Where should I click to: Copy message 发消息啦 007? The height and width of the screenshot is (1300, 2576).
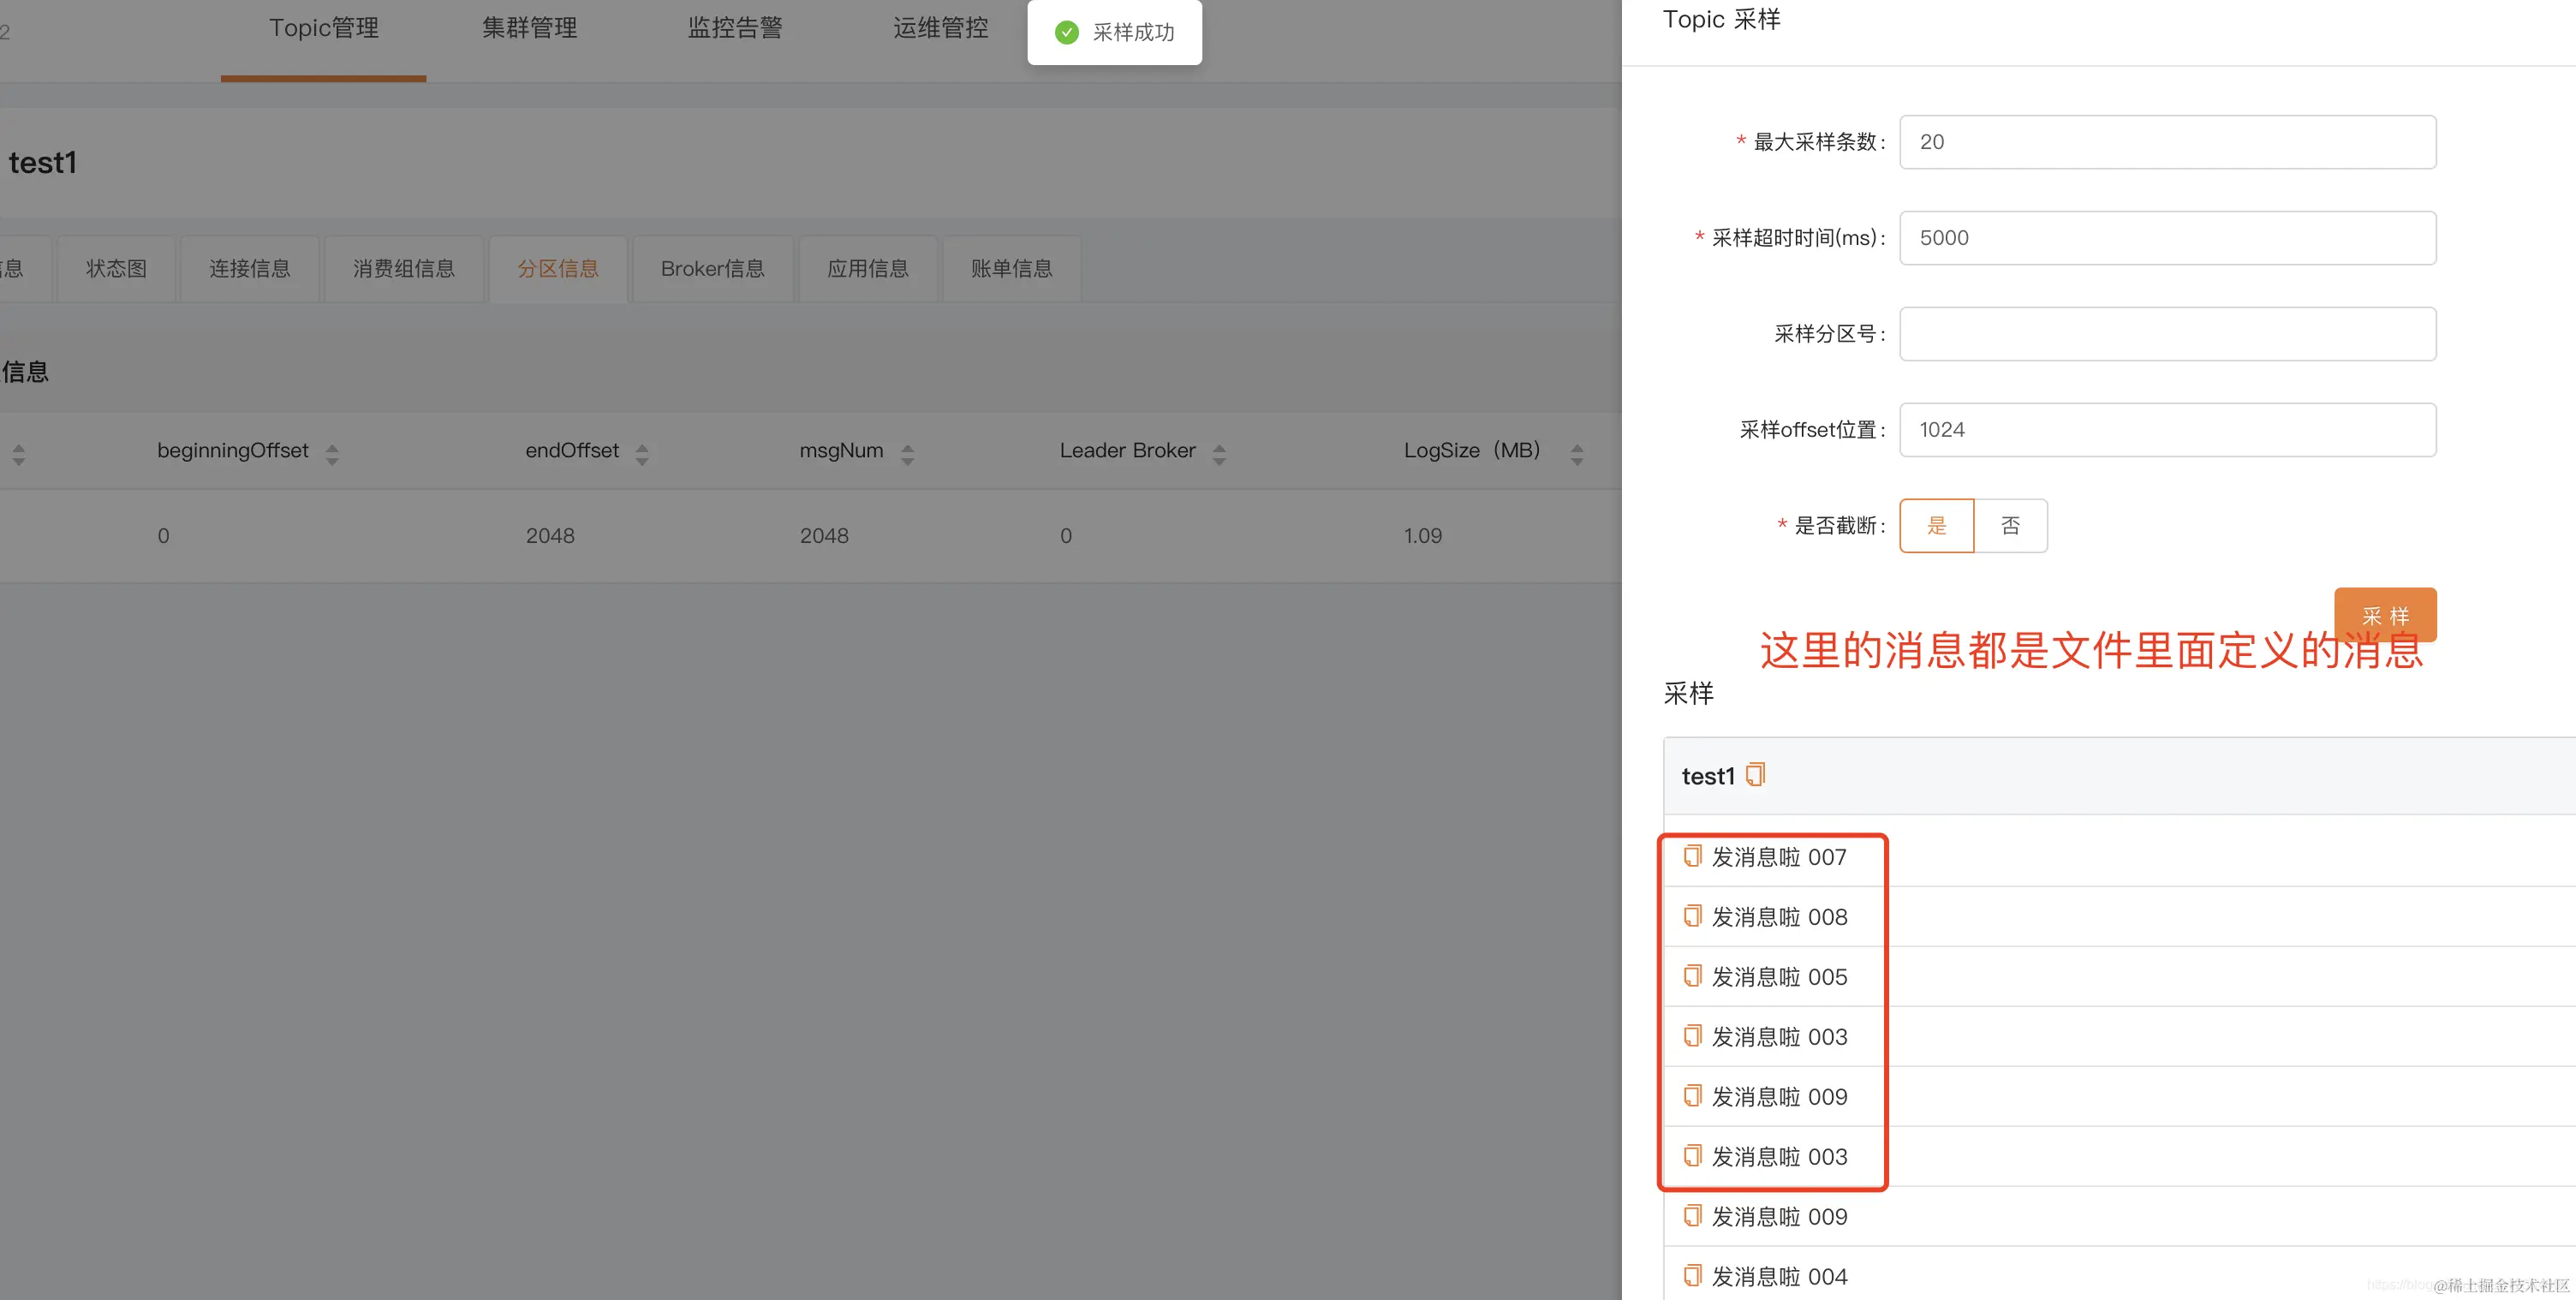(1691, 856)
